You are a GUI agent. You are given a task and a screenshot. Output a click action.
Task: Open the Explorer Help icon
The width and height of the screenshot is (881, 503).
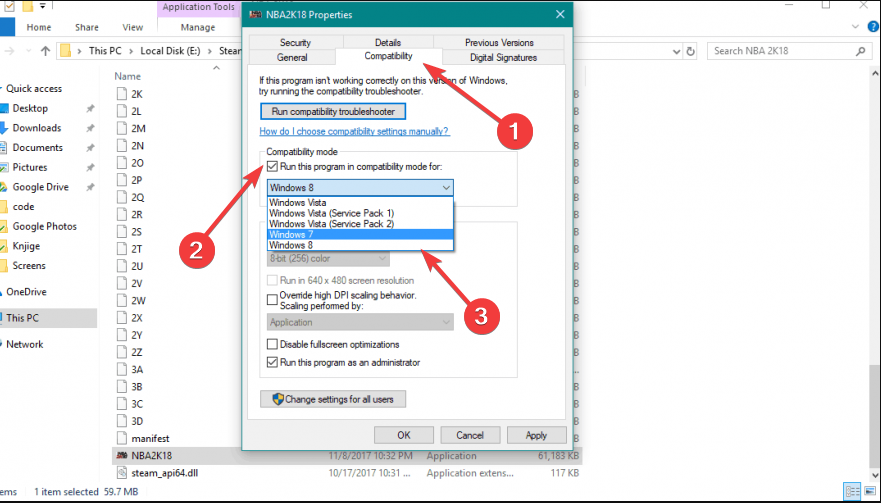coord(873,27)
